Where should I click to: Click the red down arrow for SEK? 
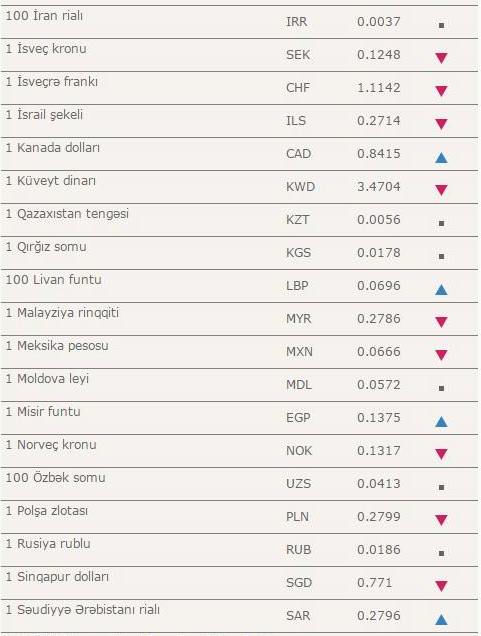(441, 58)
